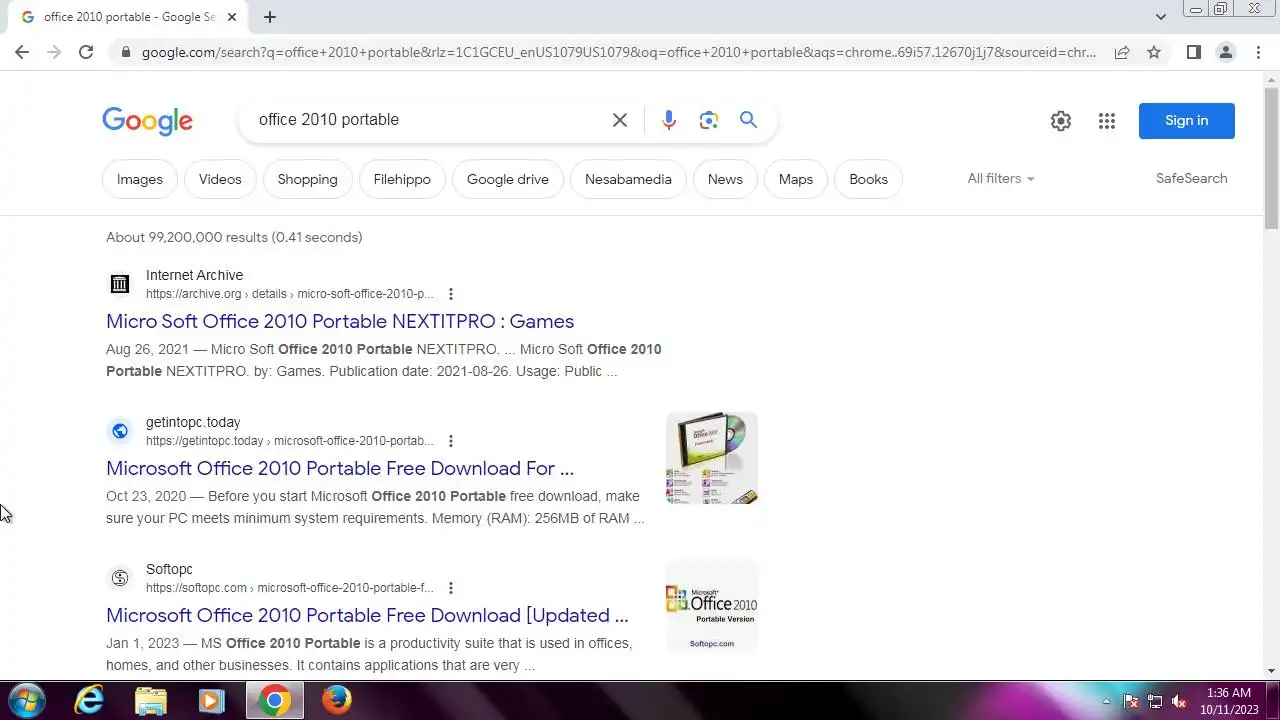Screen dimensions: 1280x720
Task: Open Chrome three-dot menu
Action: click(x=1258, y=52)
